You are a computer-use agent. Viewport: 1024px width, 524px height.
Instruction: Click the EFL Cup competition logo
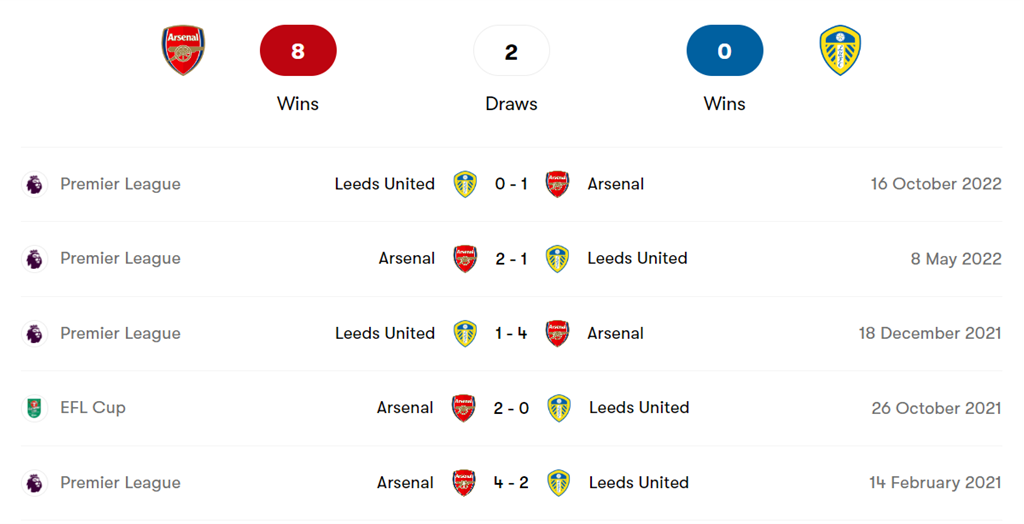coord(35,408)
